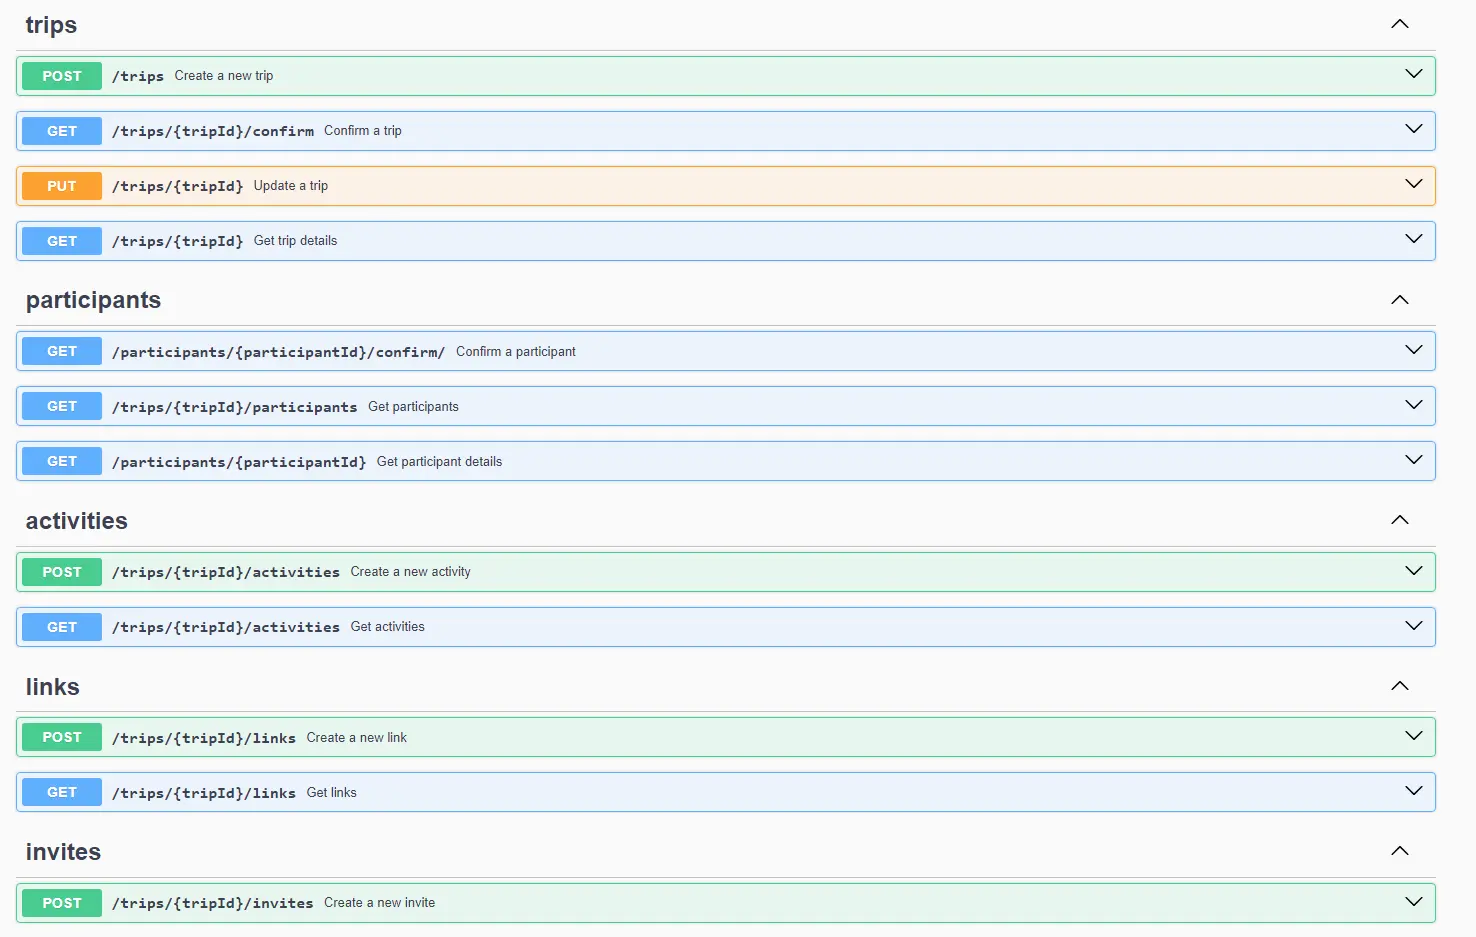The height and width of the screenshot is (937, 1476).
Task: Expand the Confirm a participant endpoint arrow
Action: [x=1414, y=350]
